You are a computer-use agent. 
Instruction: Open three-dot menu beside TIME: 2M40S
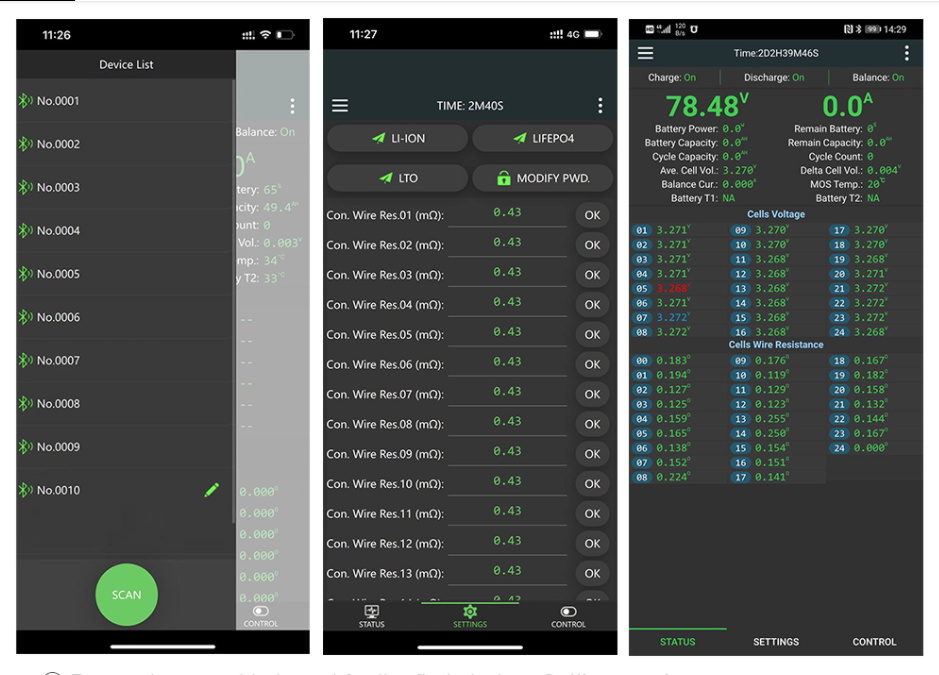(600, 106)
